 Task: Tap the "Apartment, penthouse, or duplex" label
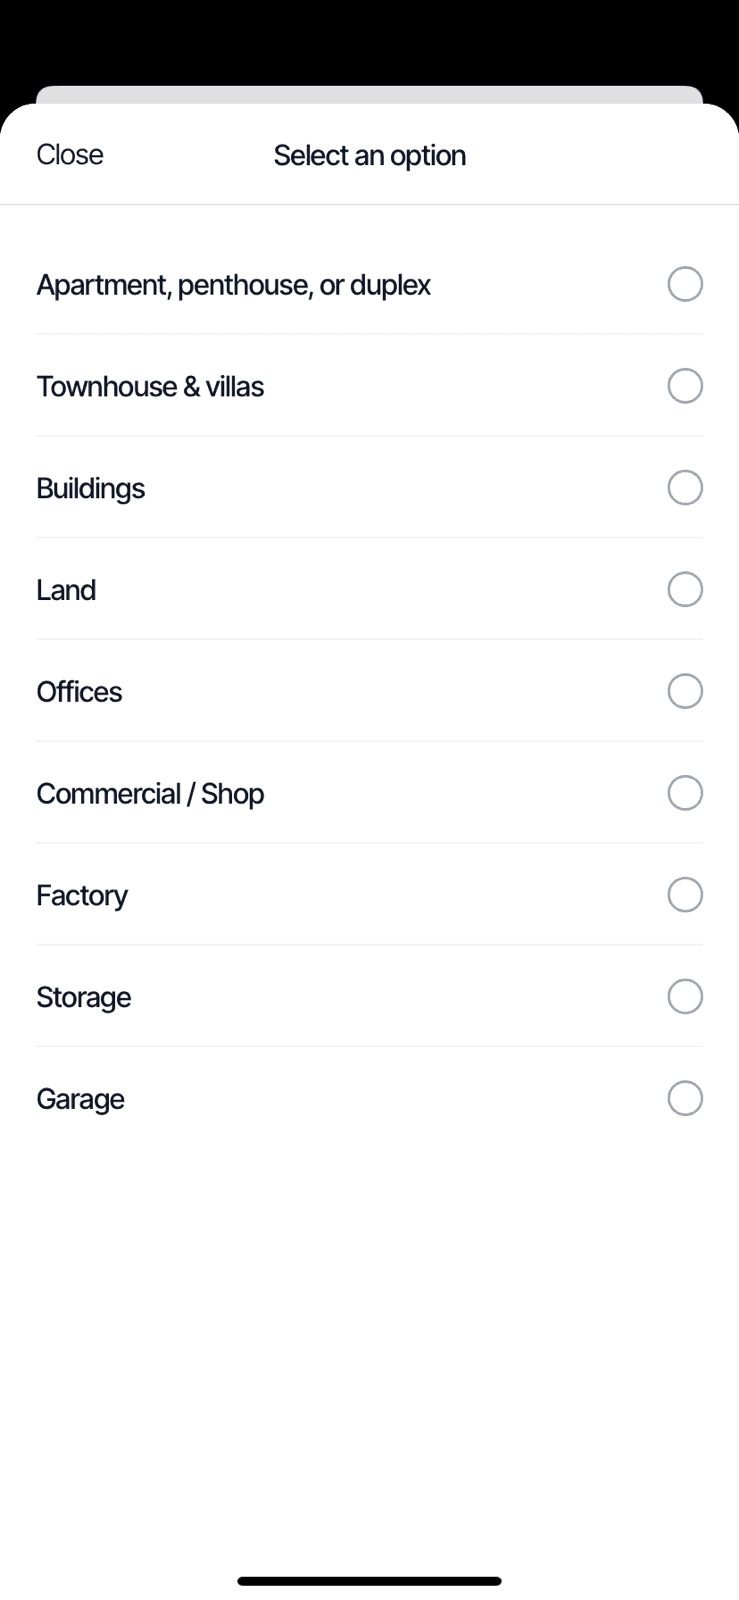pos(233,285)
